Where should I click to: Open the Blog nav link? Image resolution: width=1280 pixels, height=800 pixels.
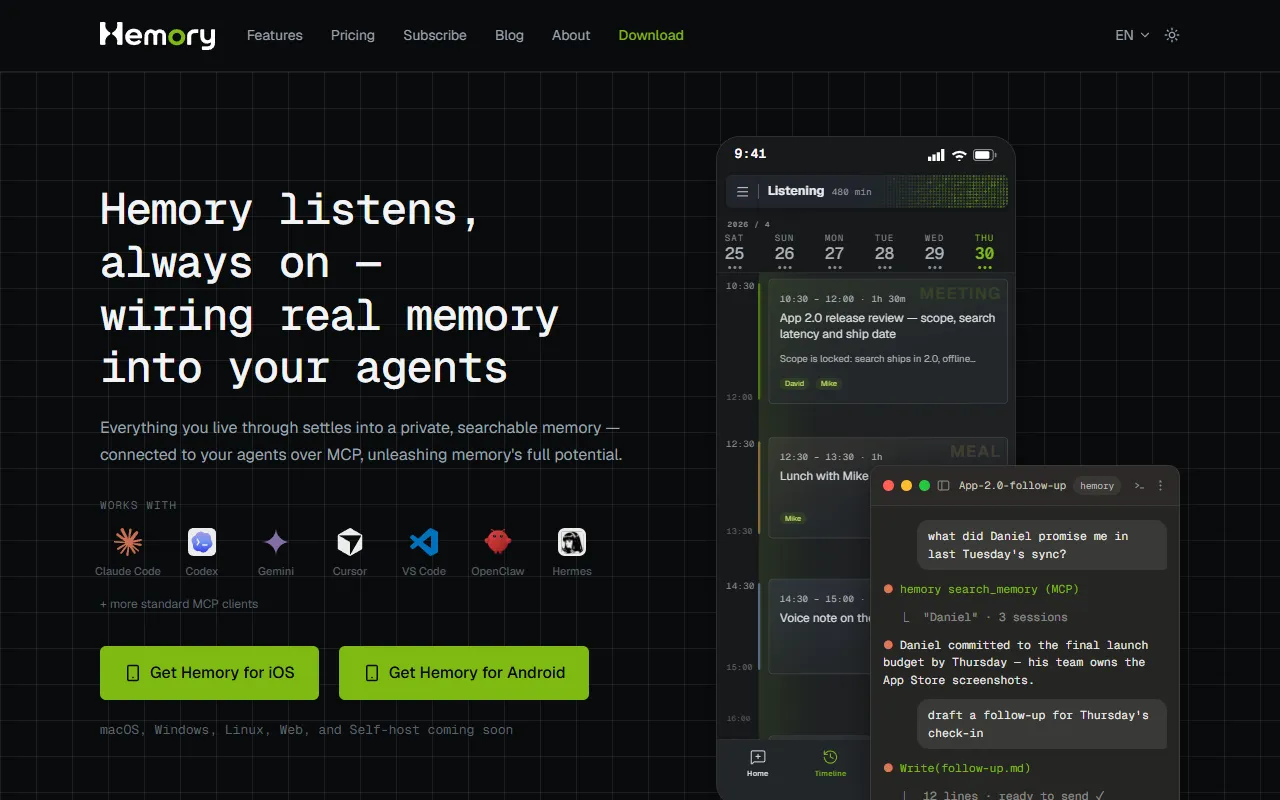coord(509,35)
